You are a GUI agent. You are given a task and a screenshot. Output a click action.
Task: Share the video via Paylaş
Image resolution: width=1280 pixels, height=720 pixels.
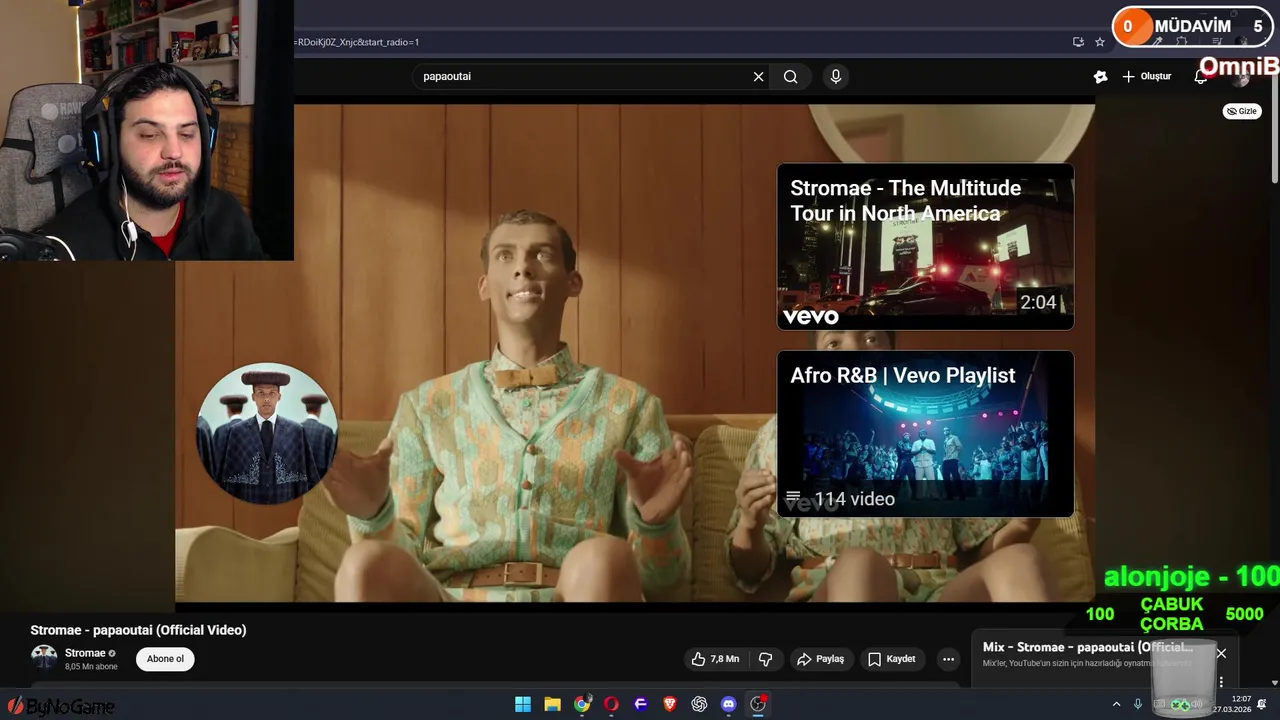point(820,659)
